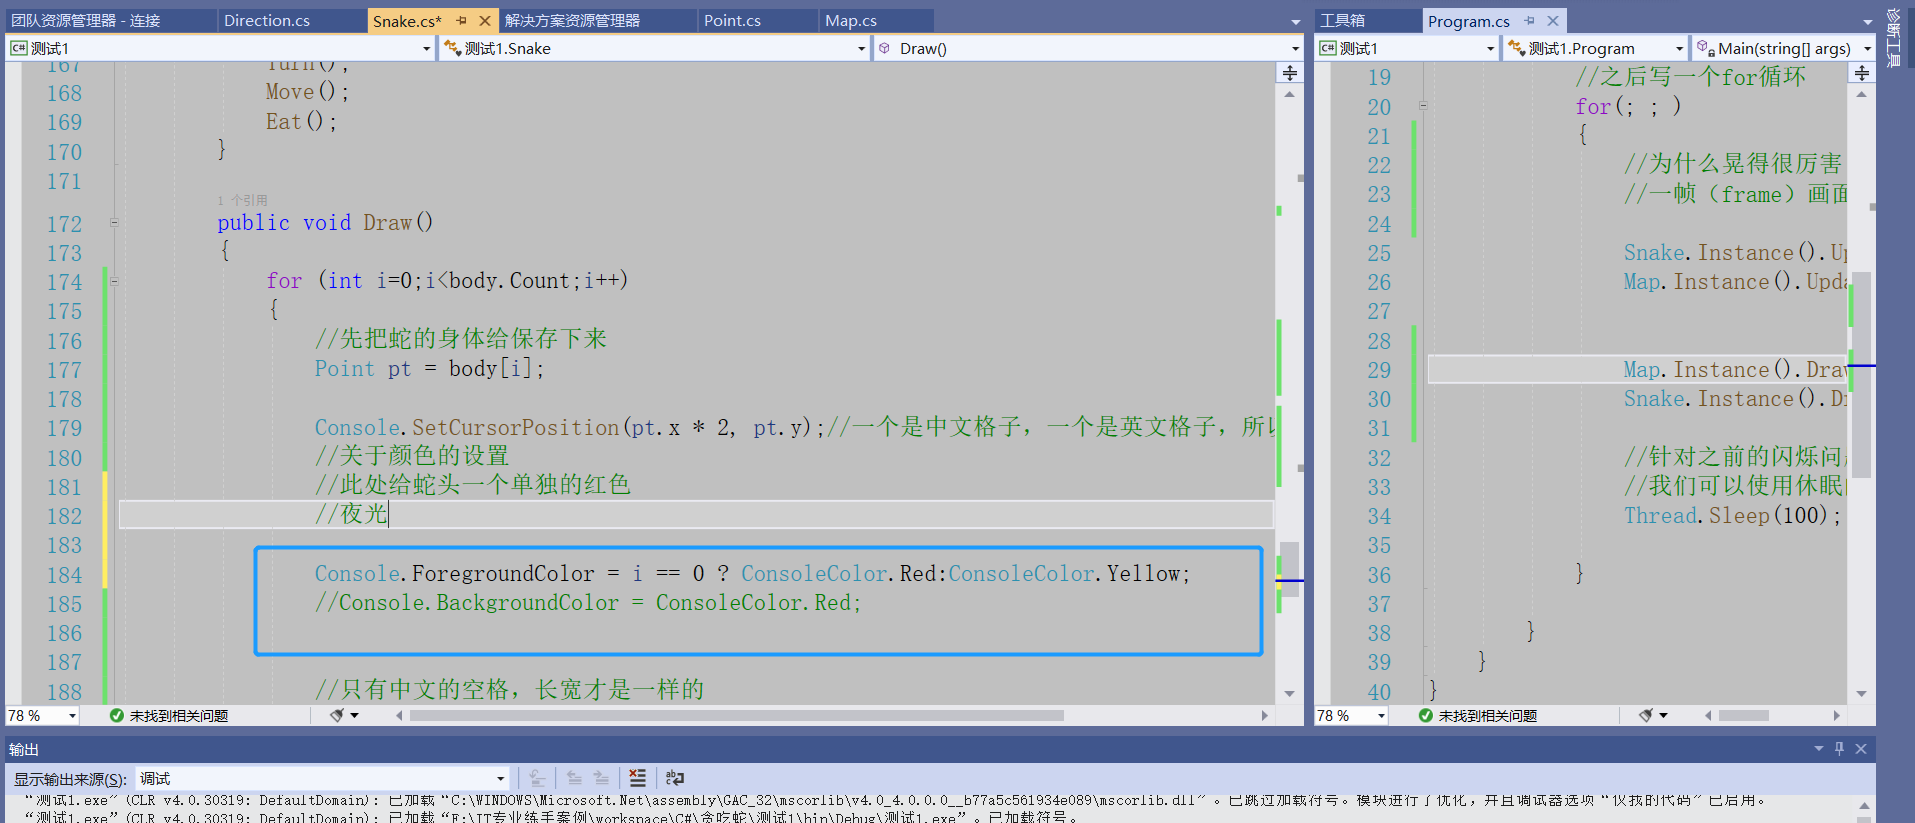
Task: Click 'Console.ForegroundColor' line 184
Action: 752,574
